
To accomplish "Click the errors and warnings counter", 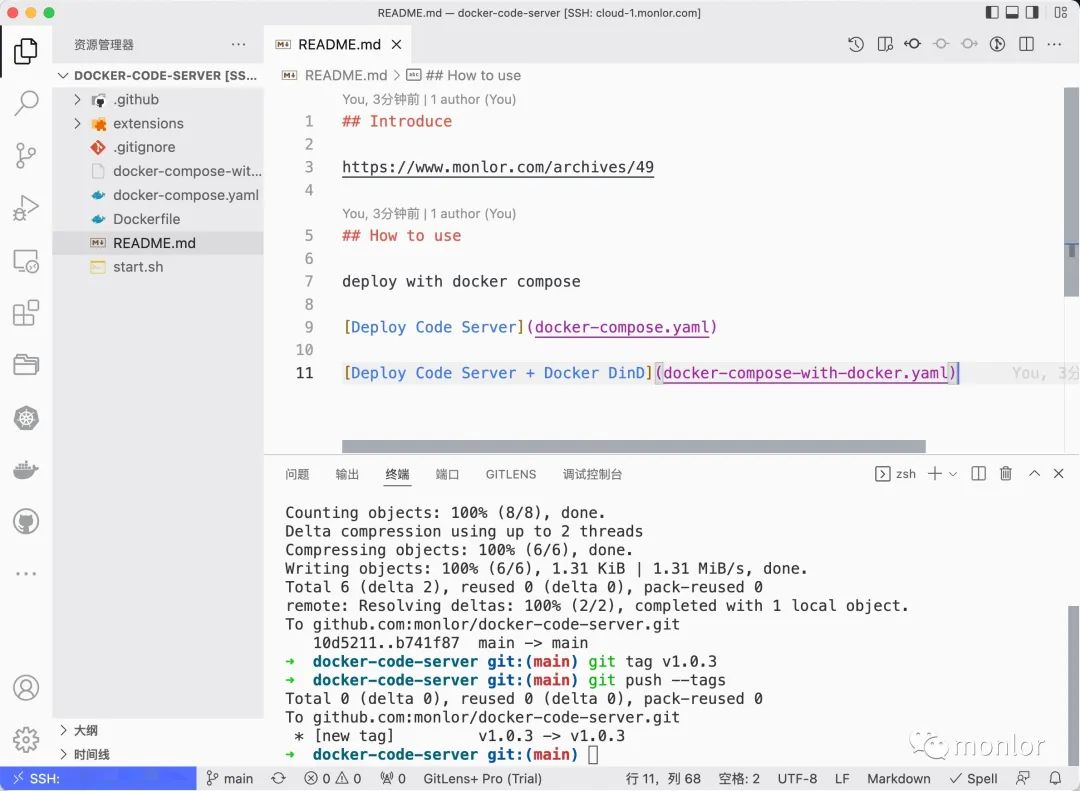I will click(333, 779).
